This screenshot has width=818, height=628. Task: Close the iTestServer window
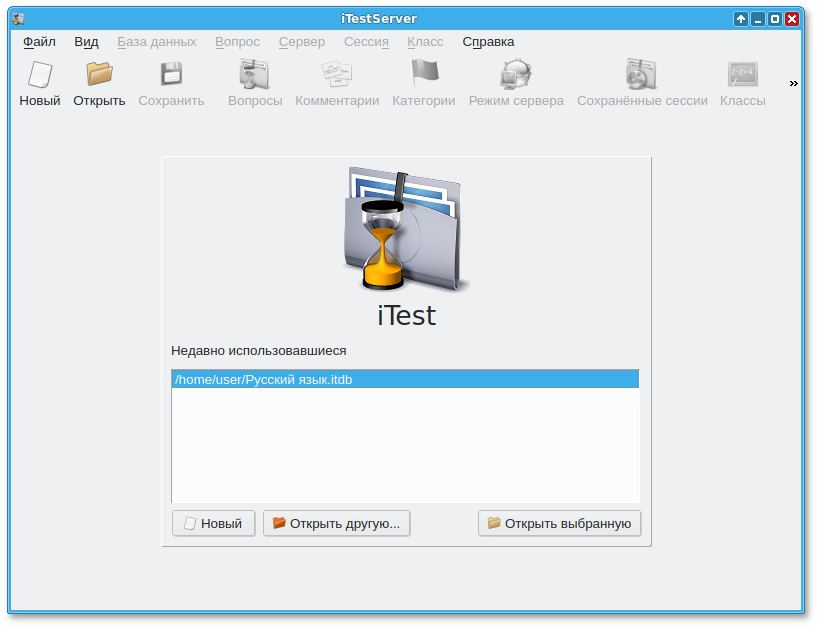point(792,19)
